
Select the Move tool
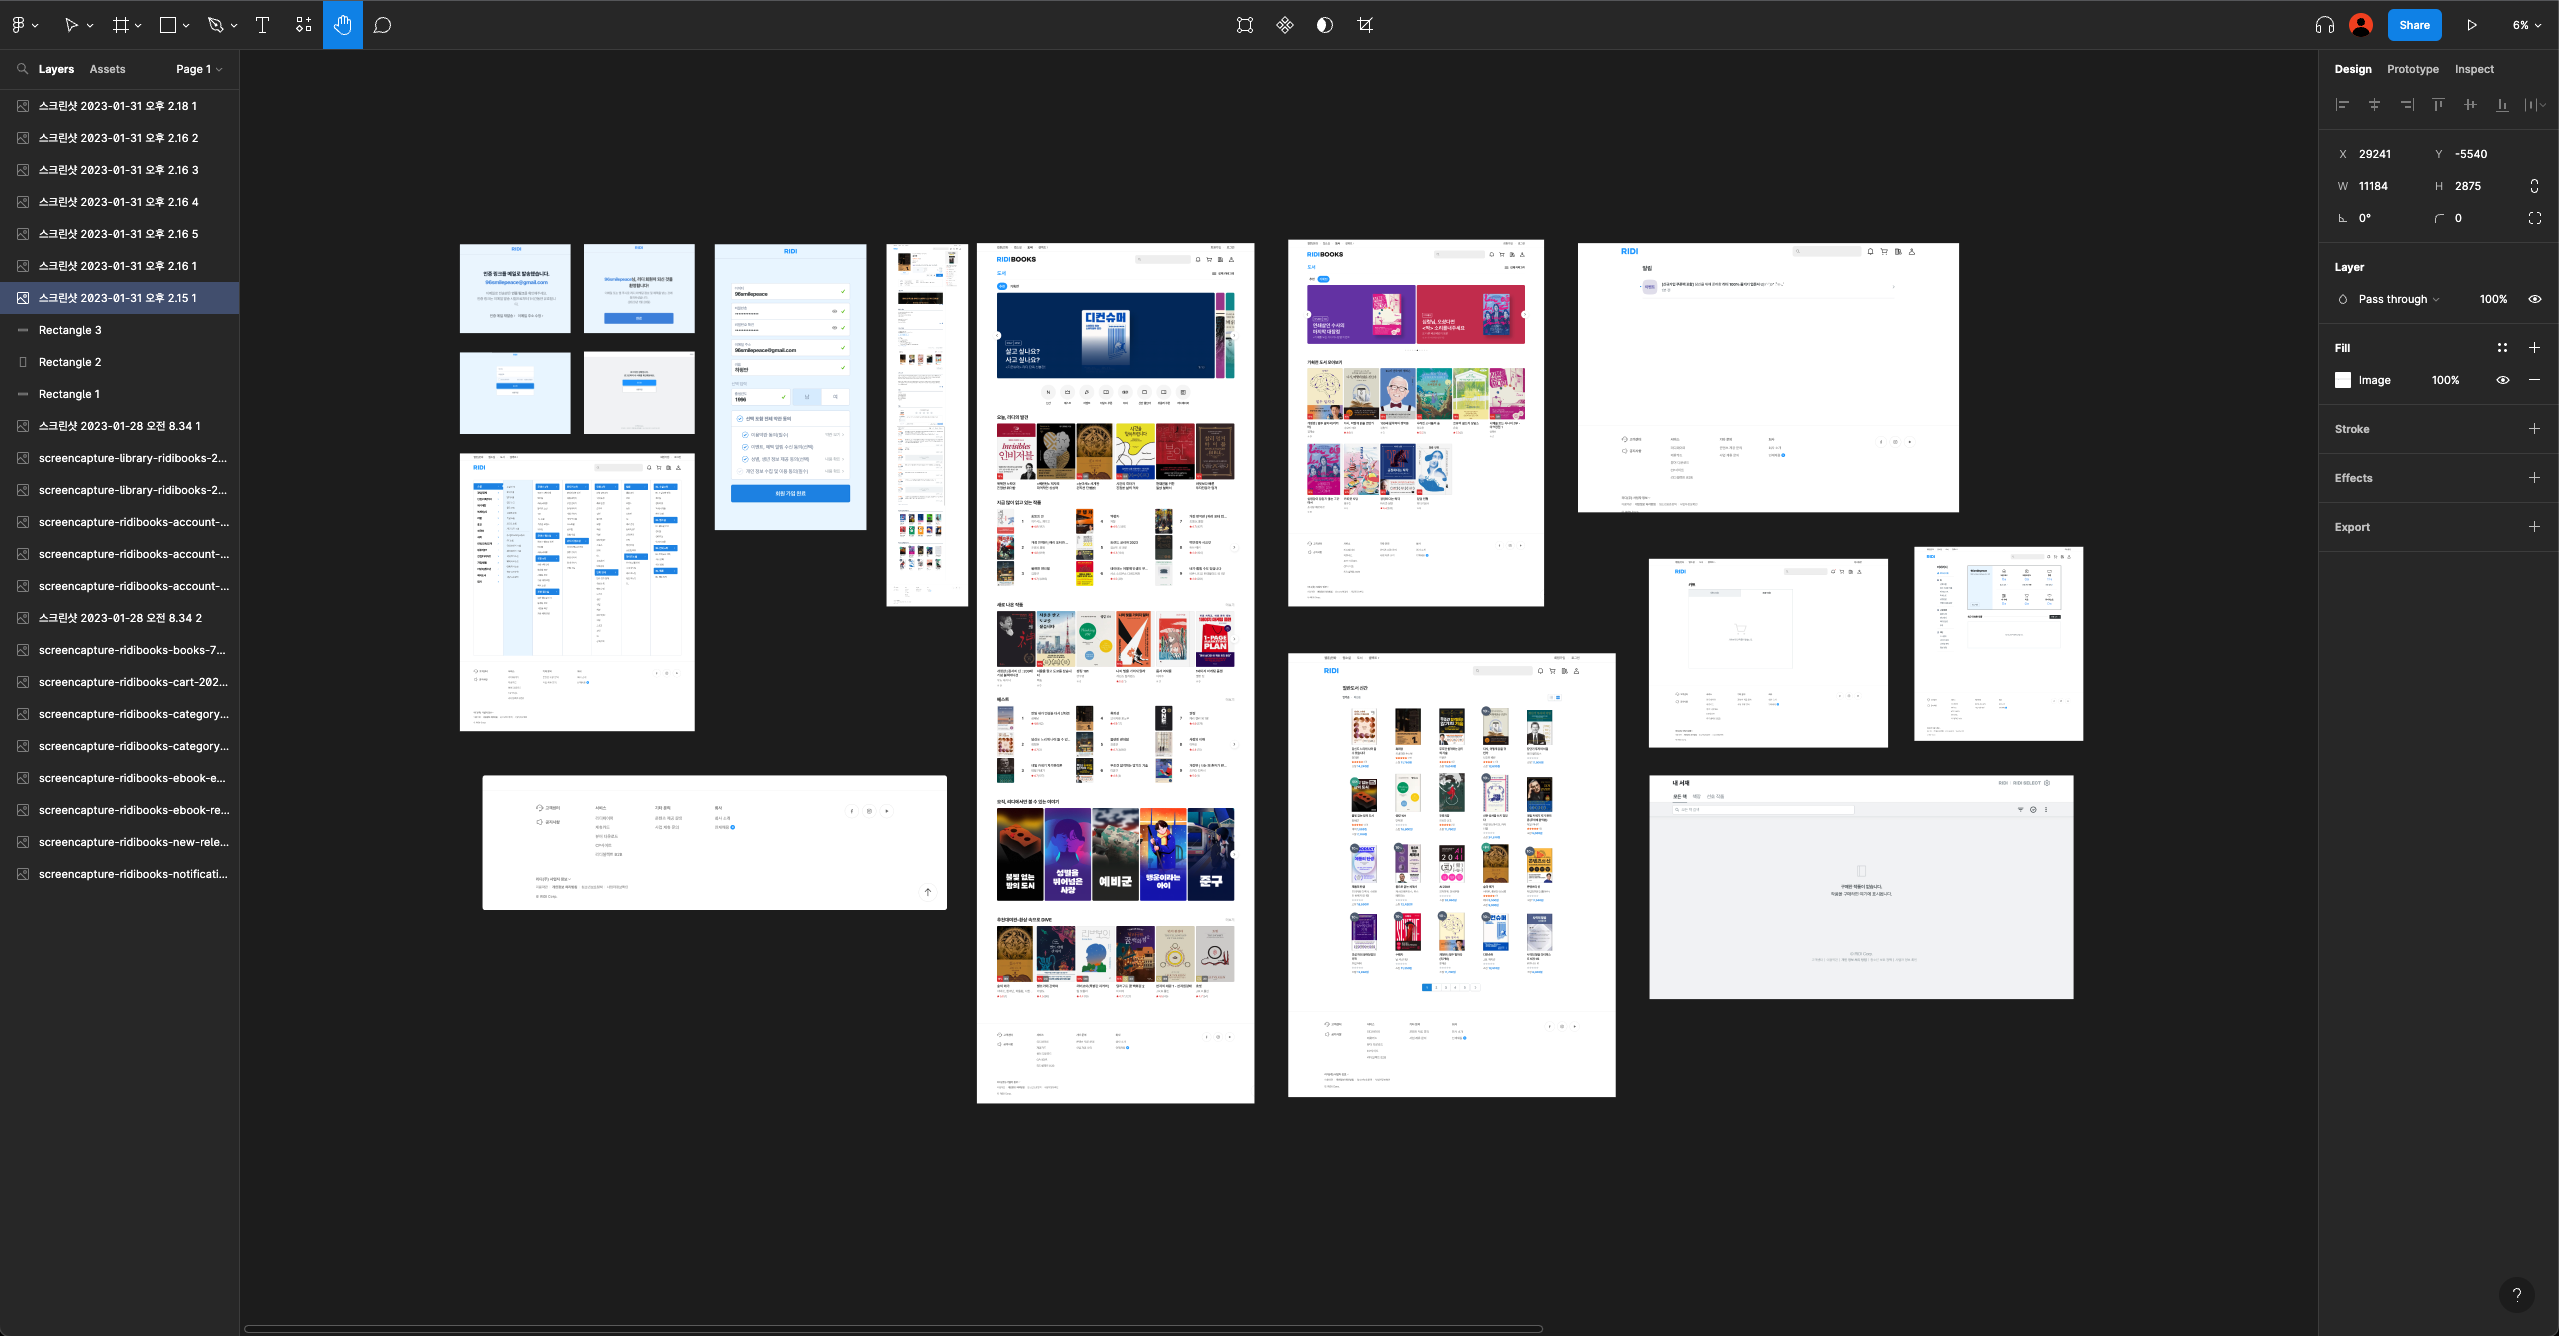point(71,25)
